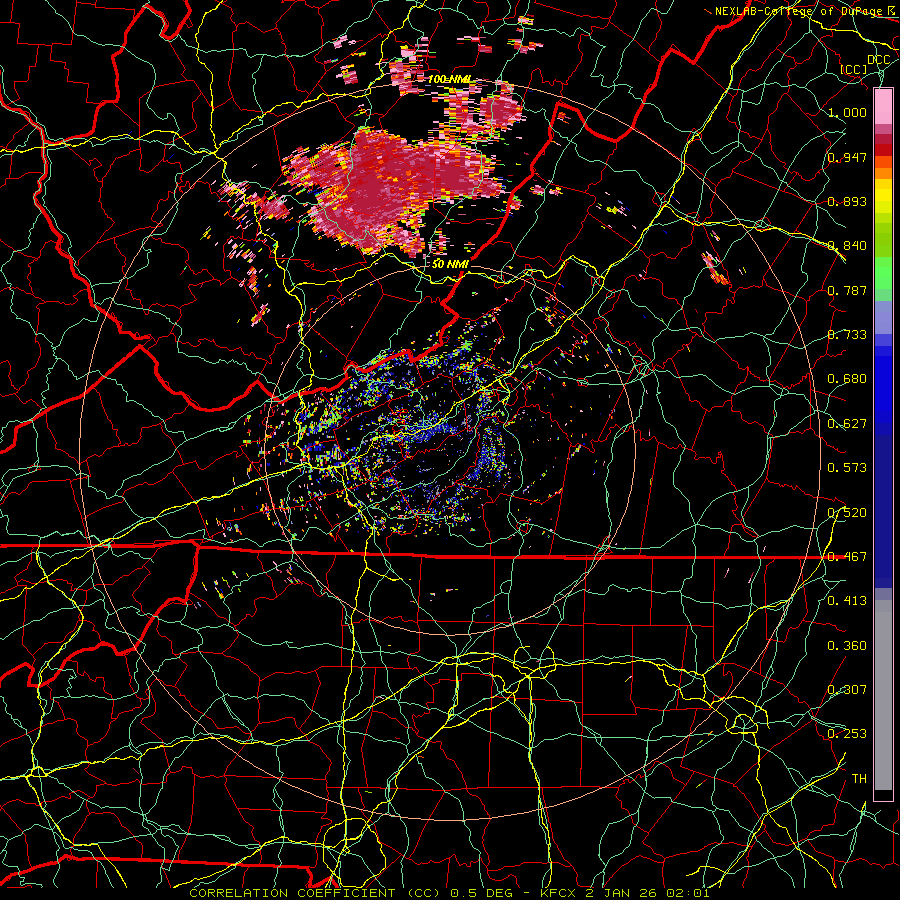Click the 1.000 scale value
Image resolution: width=900 pixels, height=900 pixels.
[x=847, y=112]
